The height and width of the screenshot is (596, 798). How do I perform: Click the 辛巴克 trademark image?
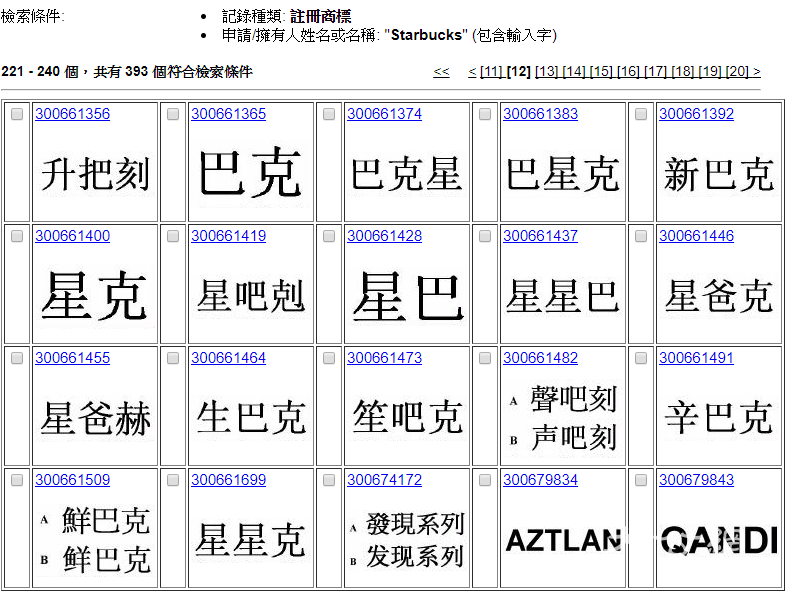pyautogui.click(x=719, y=417)
